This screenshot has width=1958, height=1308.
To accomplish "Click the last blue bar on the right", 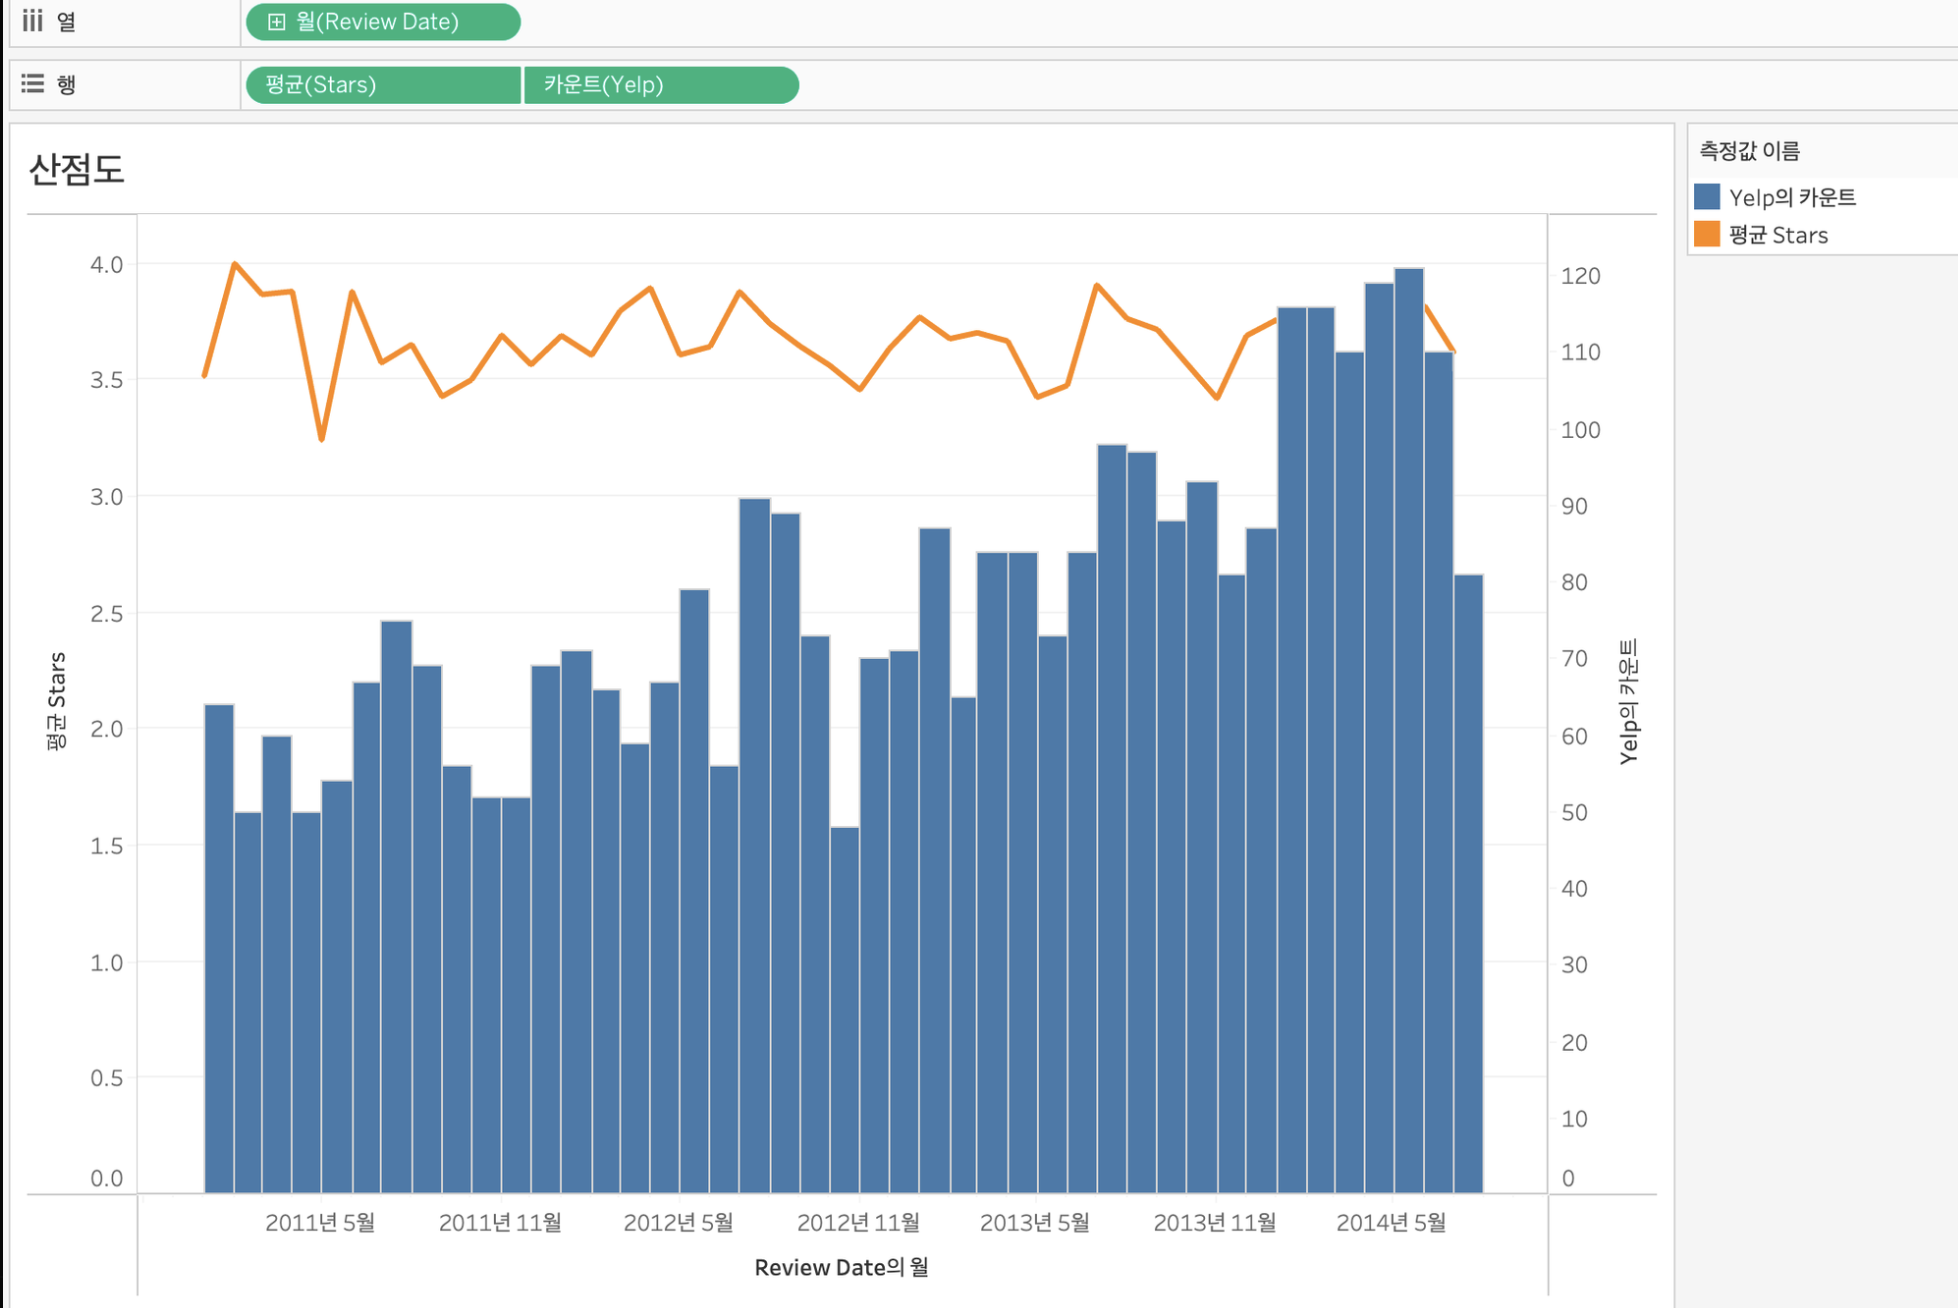I will click(1468, 880).
